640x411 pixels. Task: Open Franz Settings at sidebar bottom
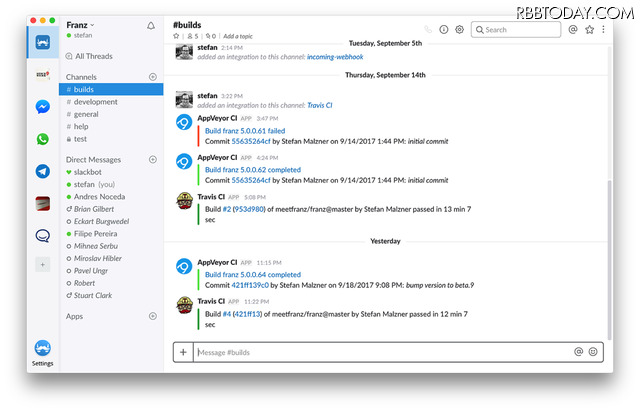42,353
